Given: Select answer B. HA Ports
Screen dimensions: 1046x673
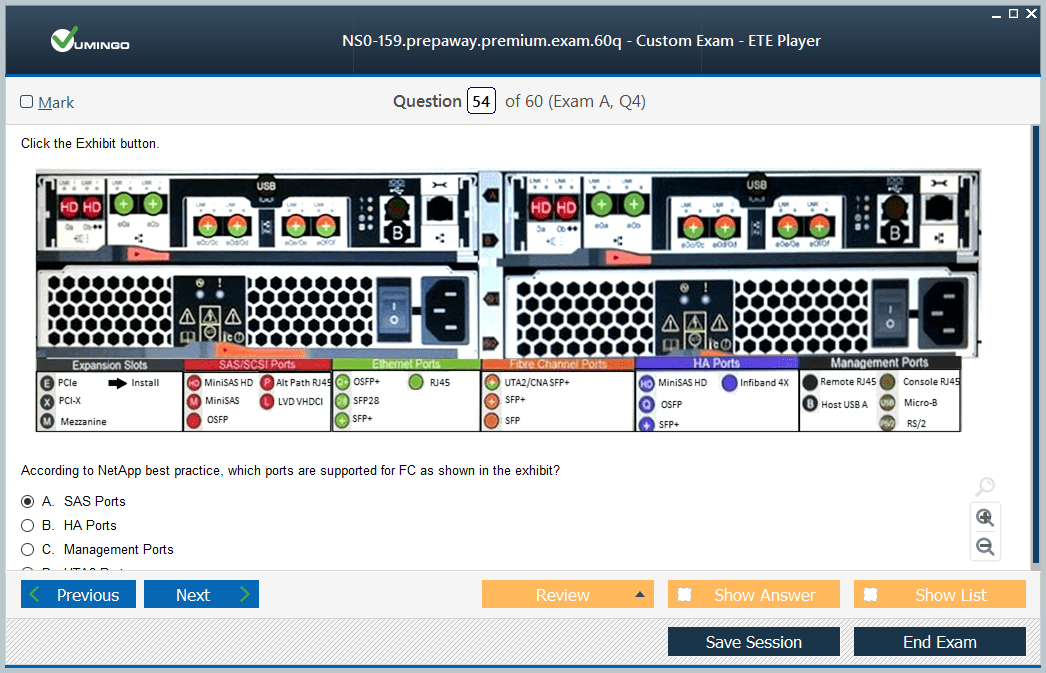Looking at the screenshot, I should (x=28, y=525).
